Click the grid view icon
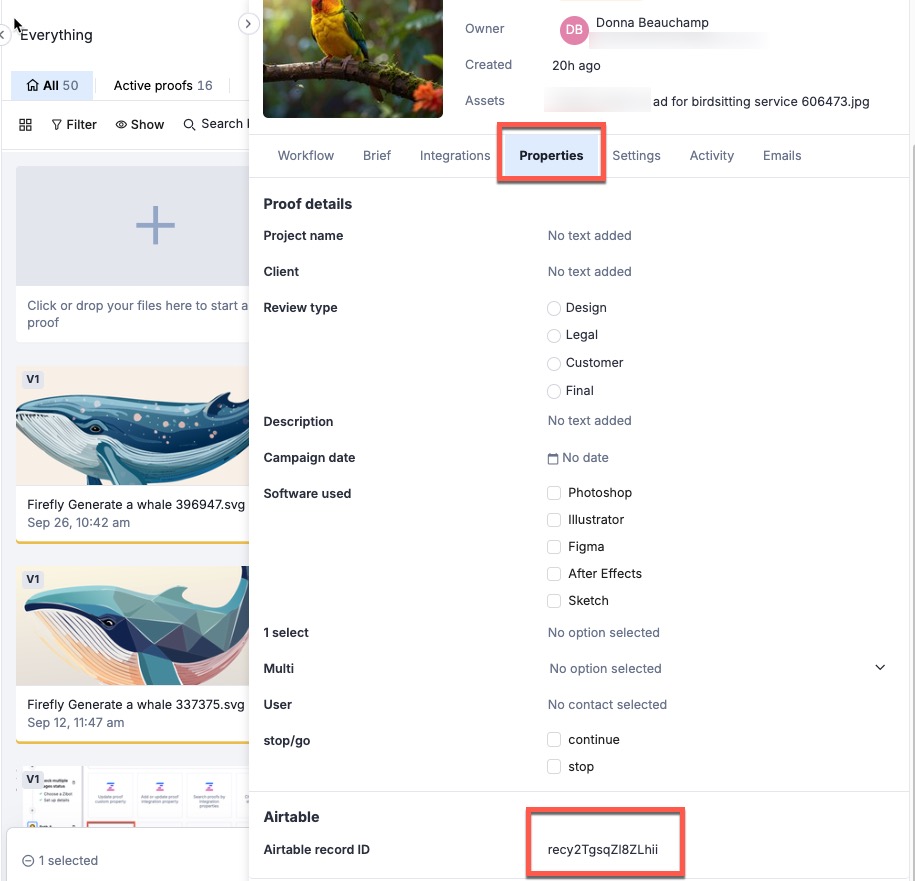The height and width of the screenshot is (881, 915). [26, 125]
